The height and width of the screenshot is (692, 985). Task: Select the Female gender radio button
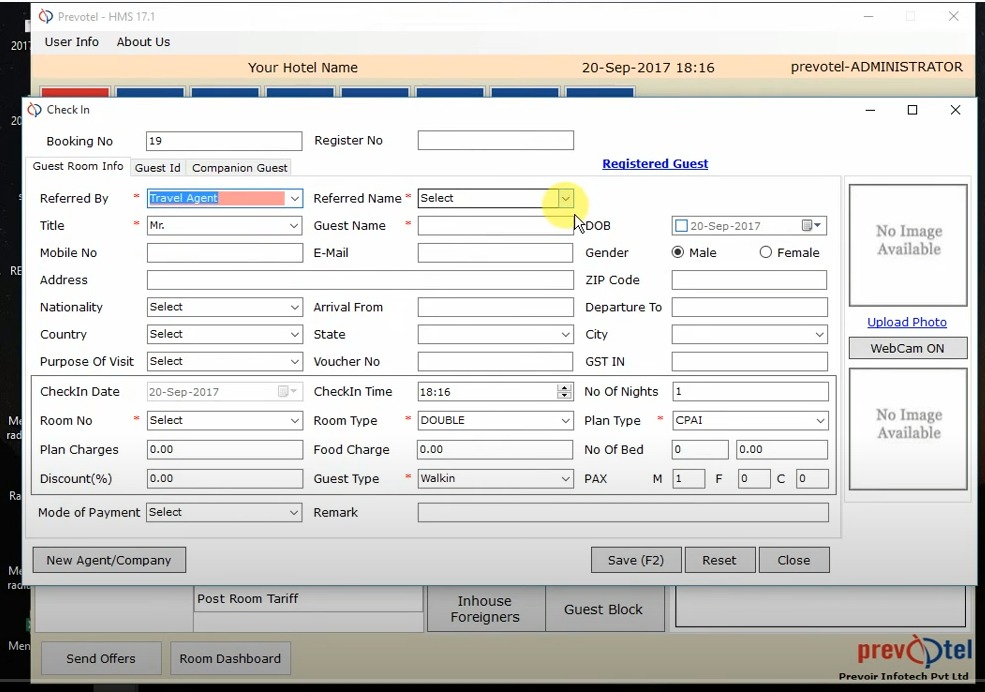766,253
